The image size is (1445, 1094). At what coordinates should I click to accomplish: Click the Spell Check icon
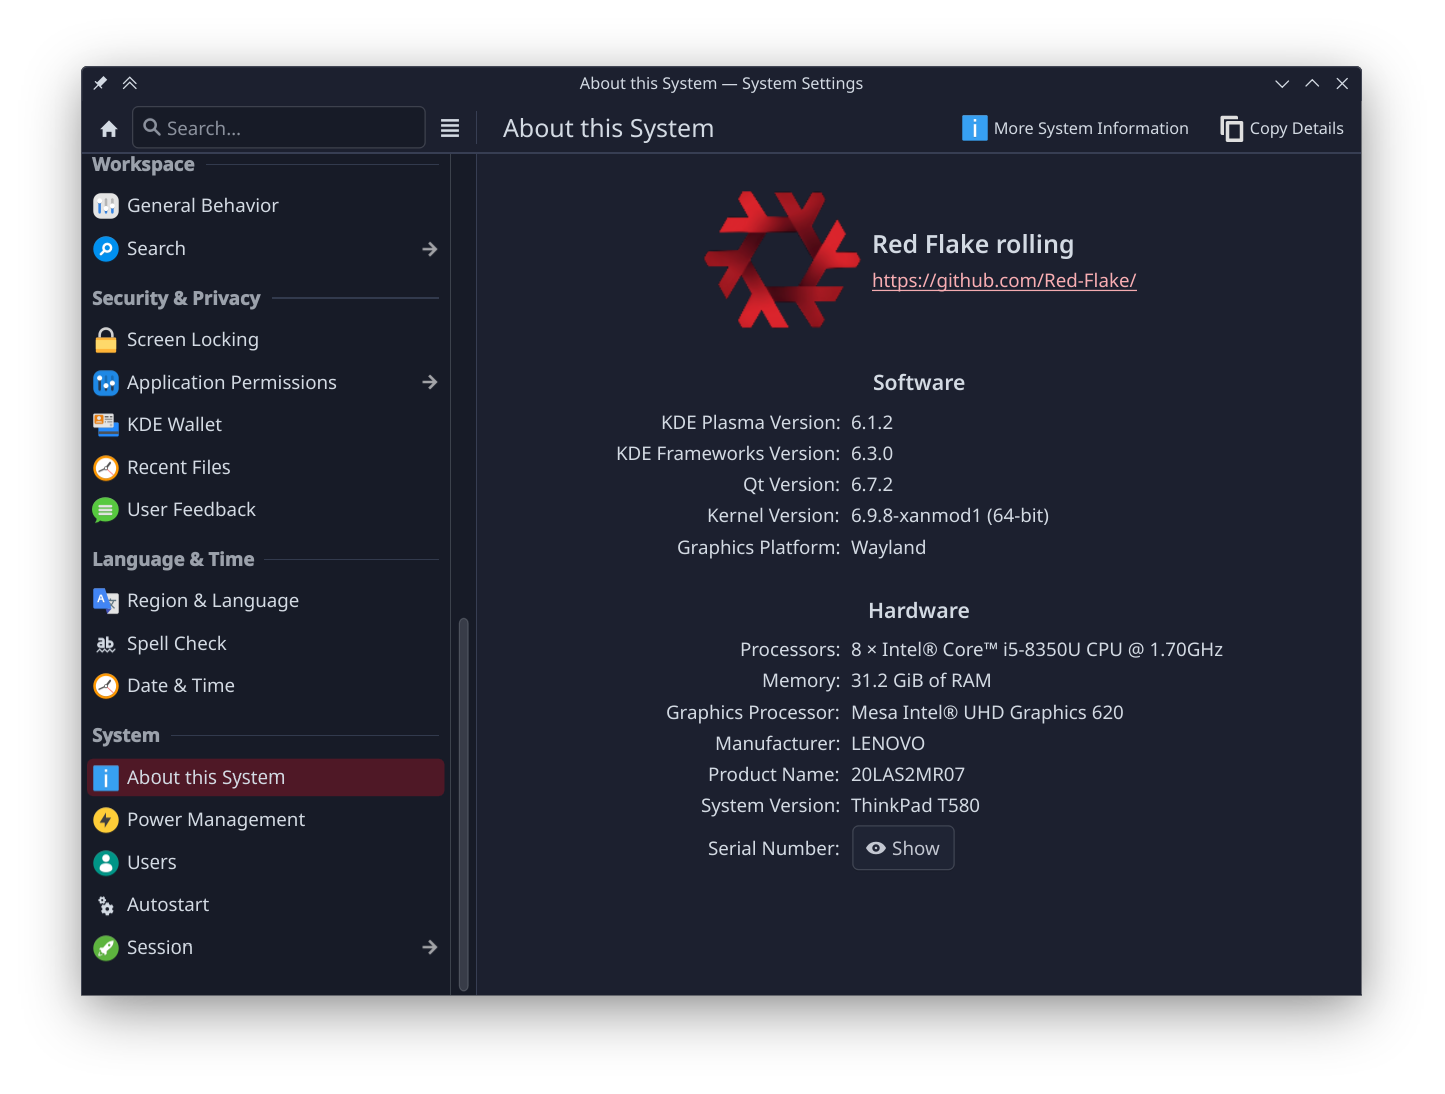(x=106, y=644)
